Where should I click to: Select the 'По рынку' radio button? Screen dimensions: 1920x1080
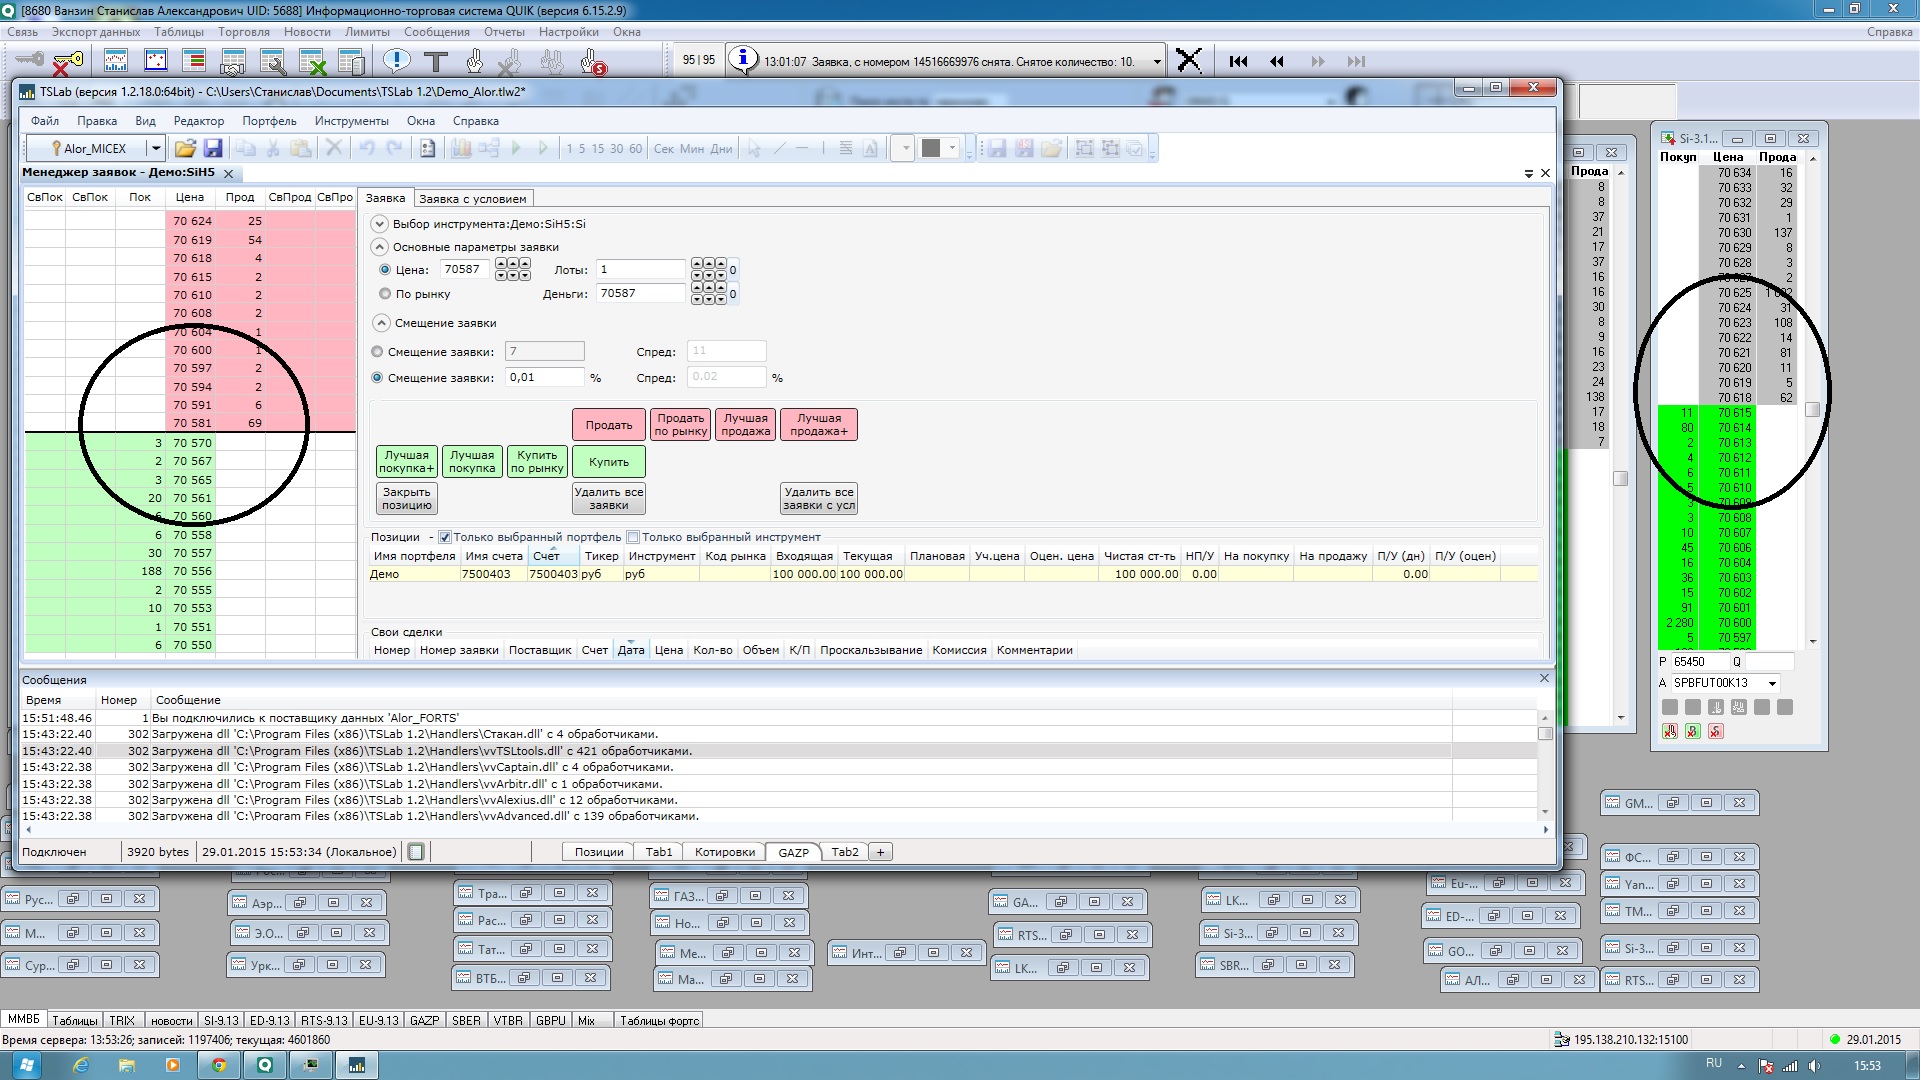pyautogui.click(x=385, y=294)
